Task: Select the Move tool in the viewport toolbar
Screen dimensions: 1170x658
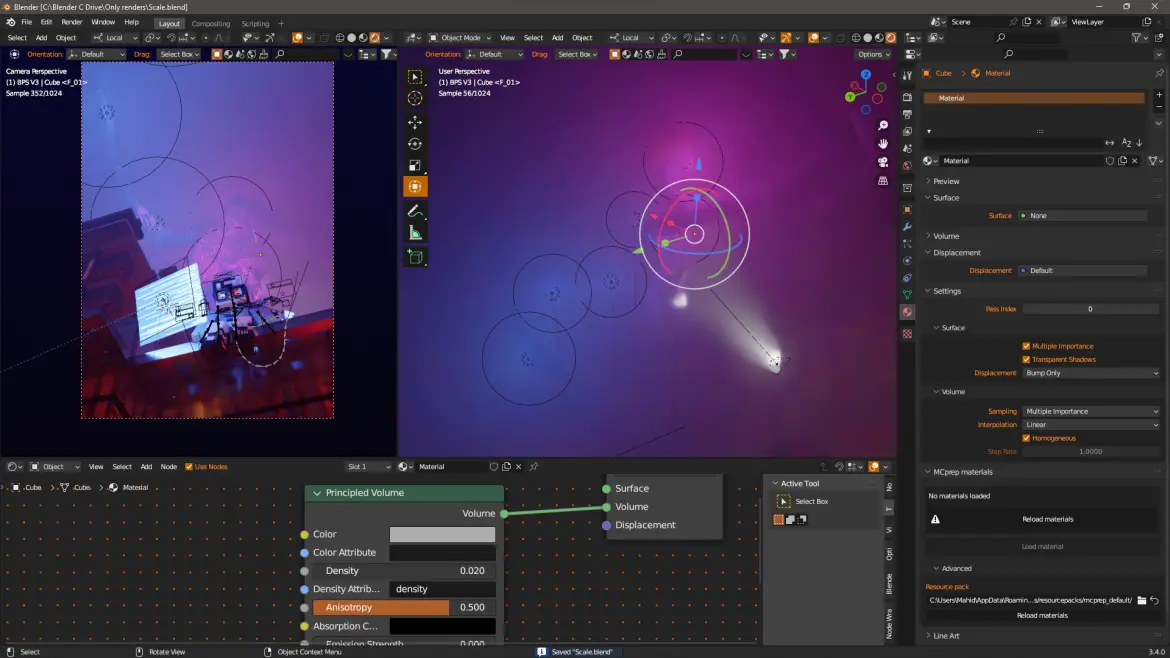Action: coord(415,122)
